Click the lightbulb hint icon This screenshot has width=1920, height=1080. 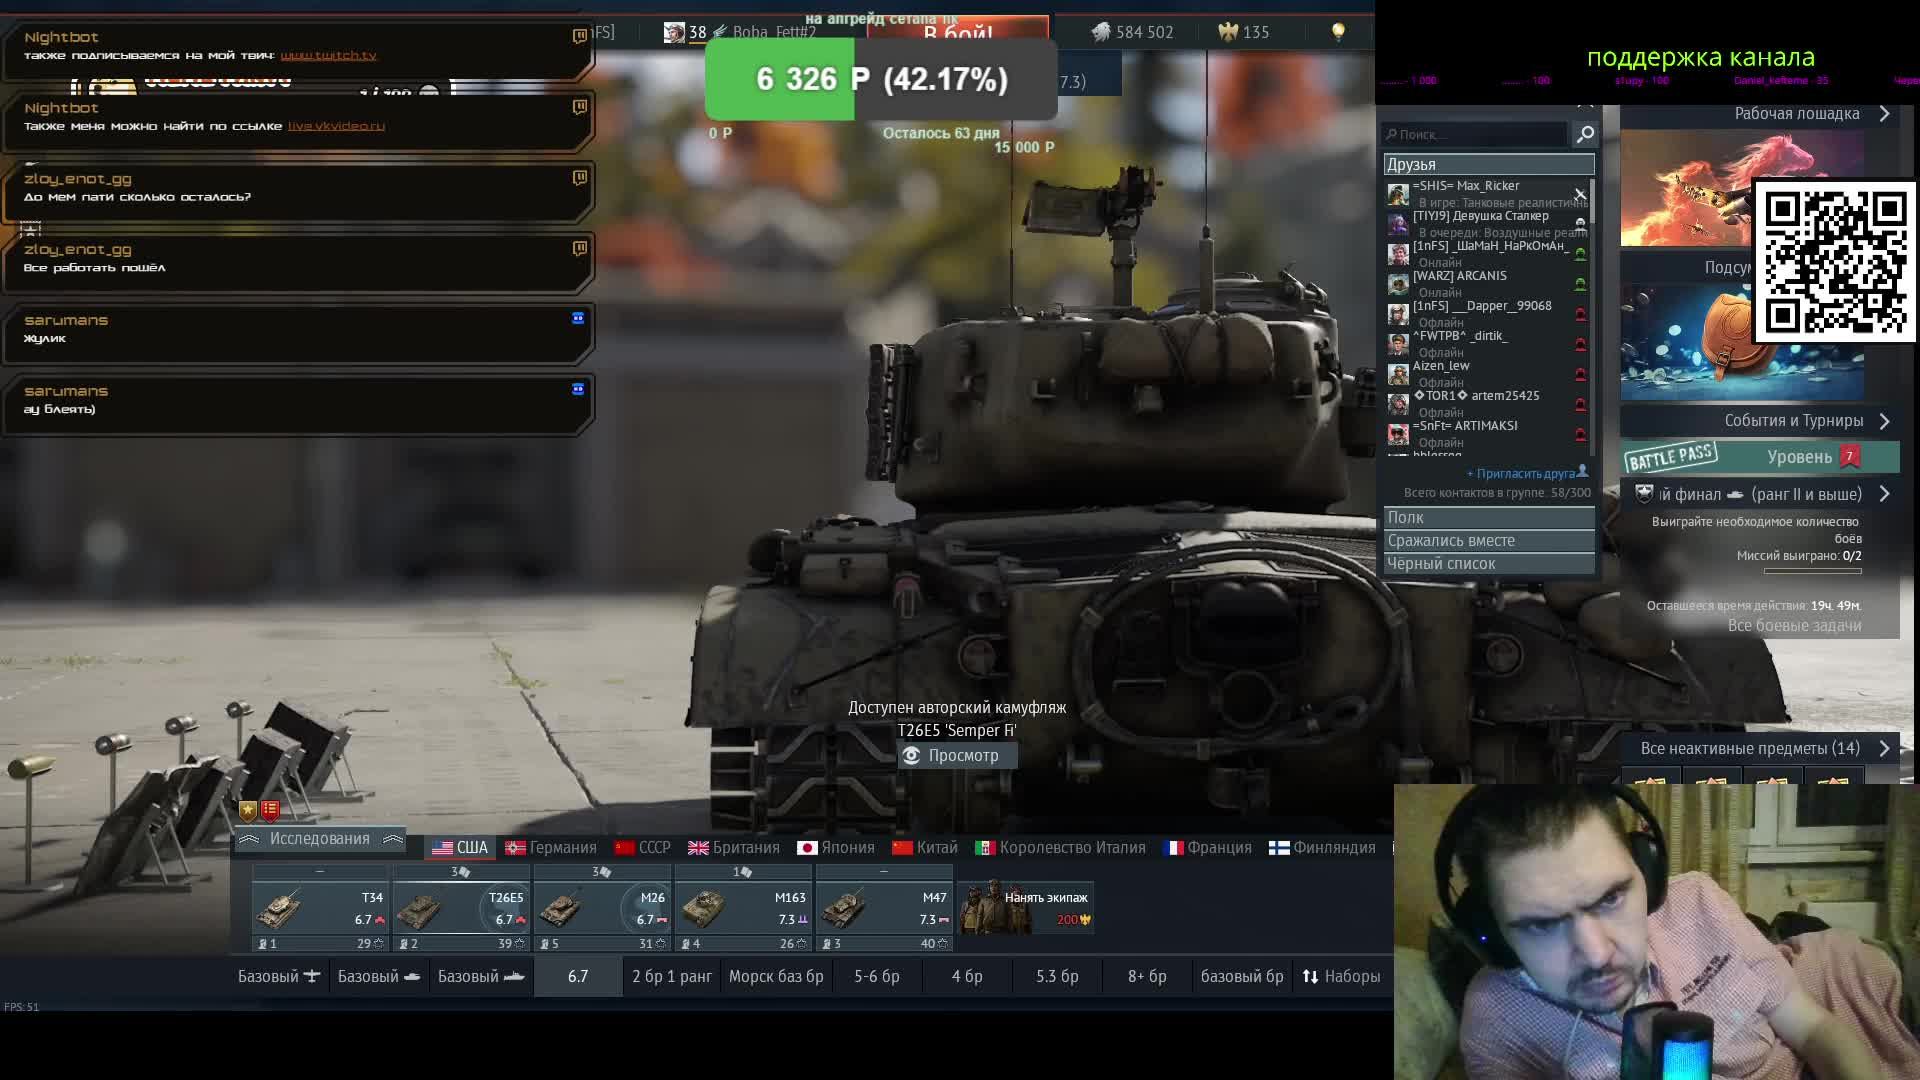[x=1338, y=32]
